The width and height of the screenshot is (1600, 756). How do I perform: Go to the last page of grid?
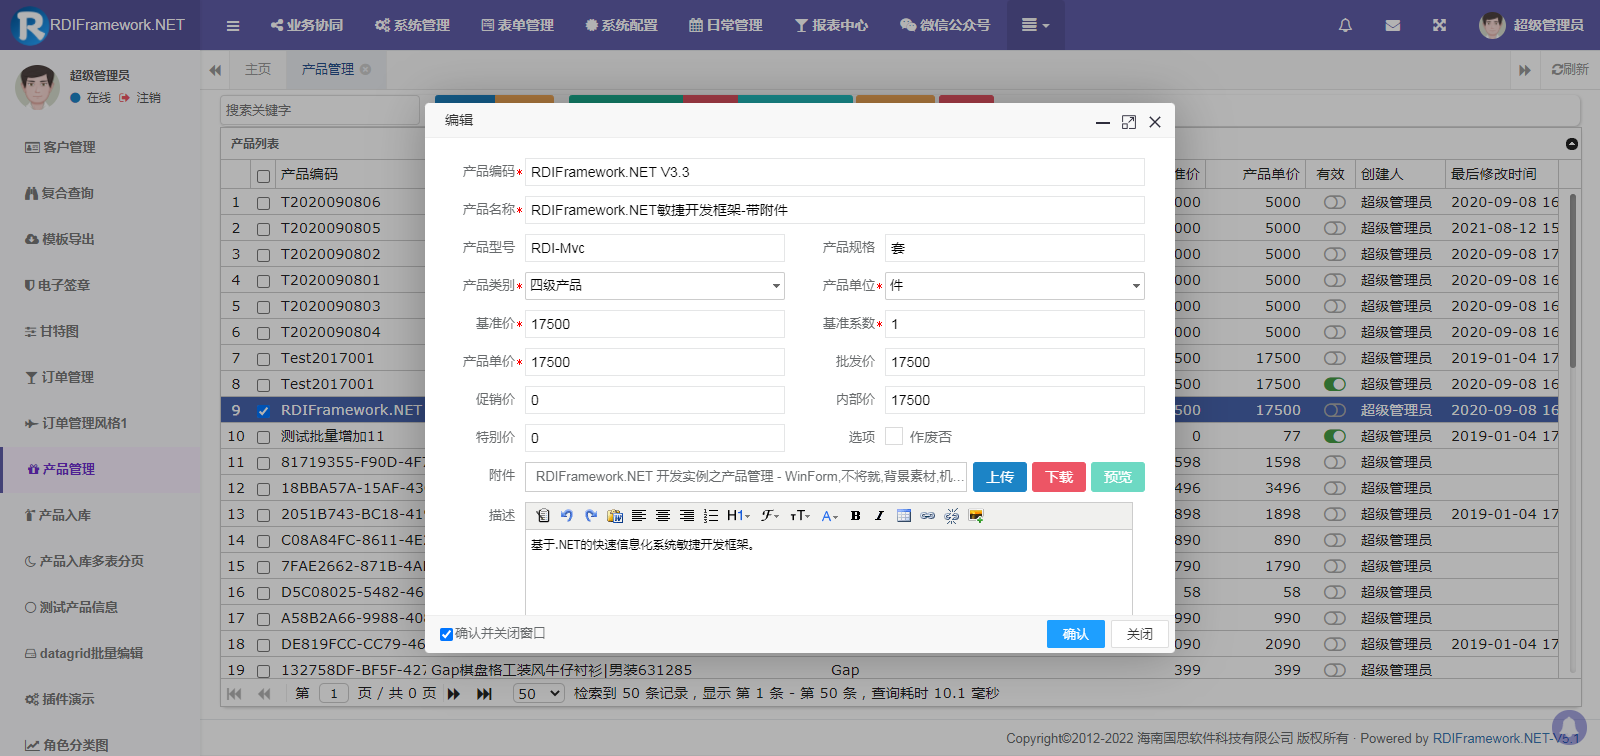click(x=484, y=694)
